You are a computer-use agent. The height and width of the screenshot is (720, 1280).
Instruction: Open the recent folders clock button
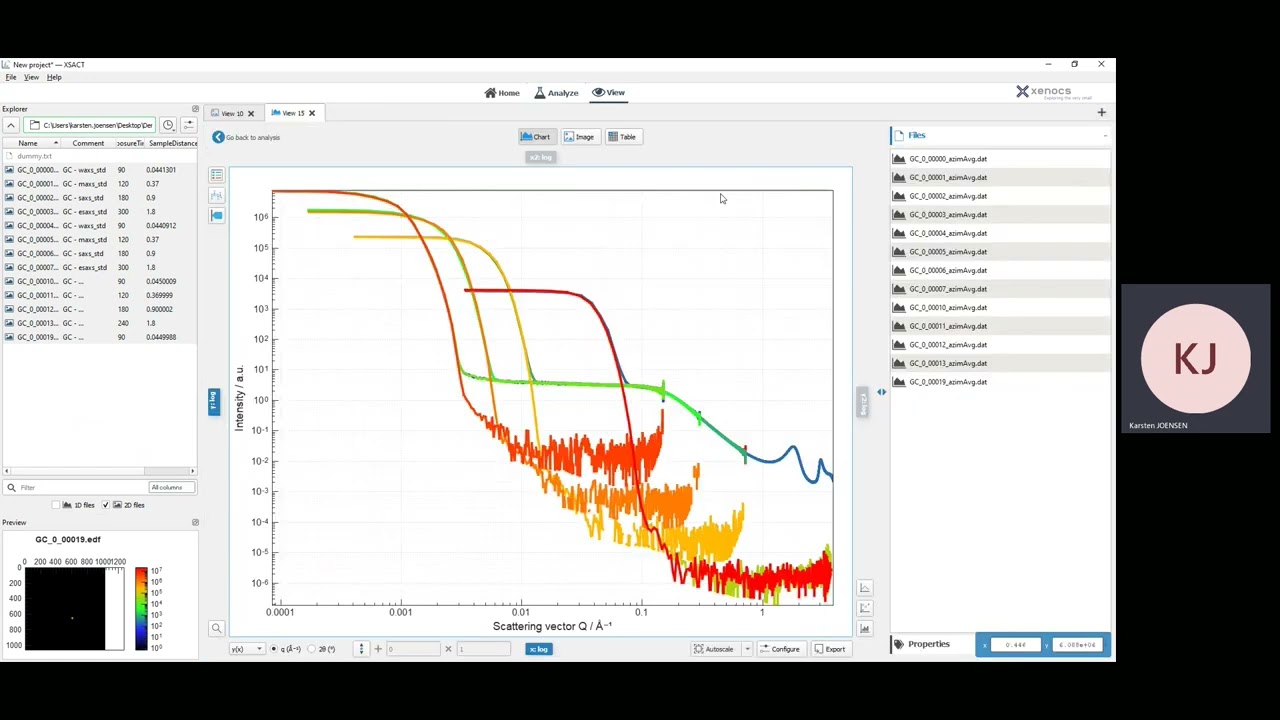[x=168, y=125]
